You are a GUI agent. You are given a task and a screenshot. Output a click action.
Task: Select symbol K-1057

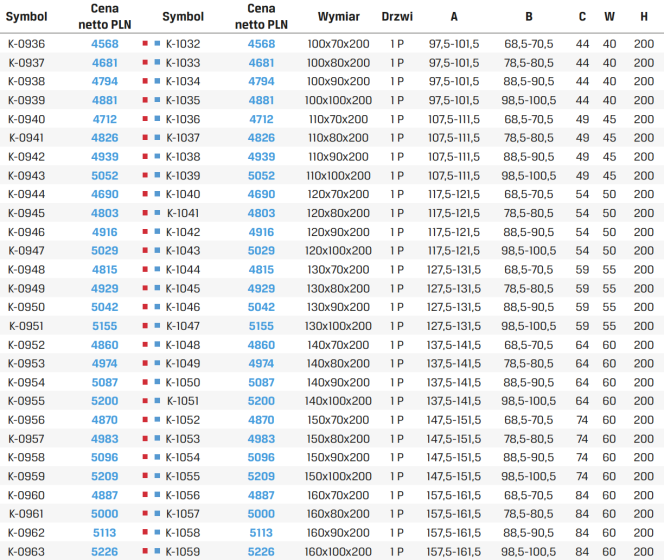pyautogui.click(x=183, y=514)
